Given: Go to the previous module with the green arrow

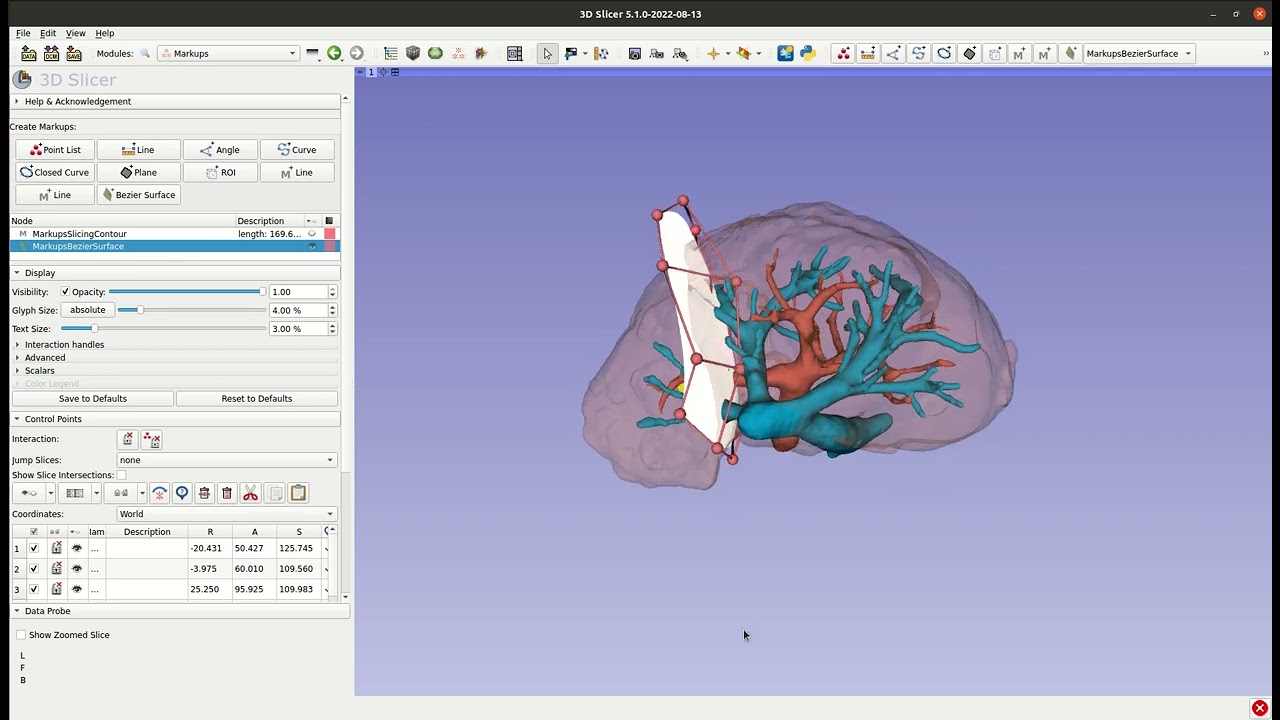Looking at the screenshot, I should [x=334, y=53].
